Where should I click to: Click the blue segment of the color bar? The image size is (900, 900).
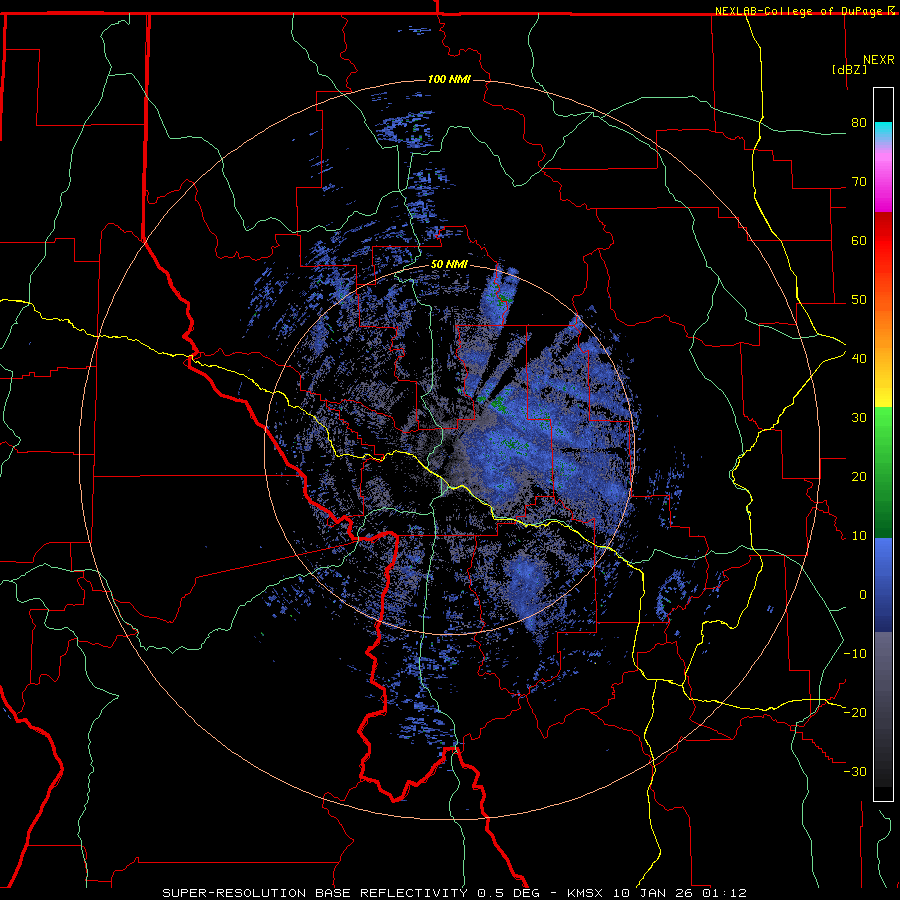click(x=883, y=585)
